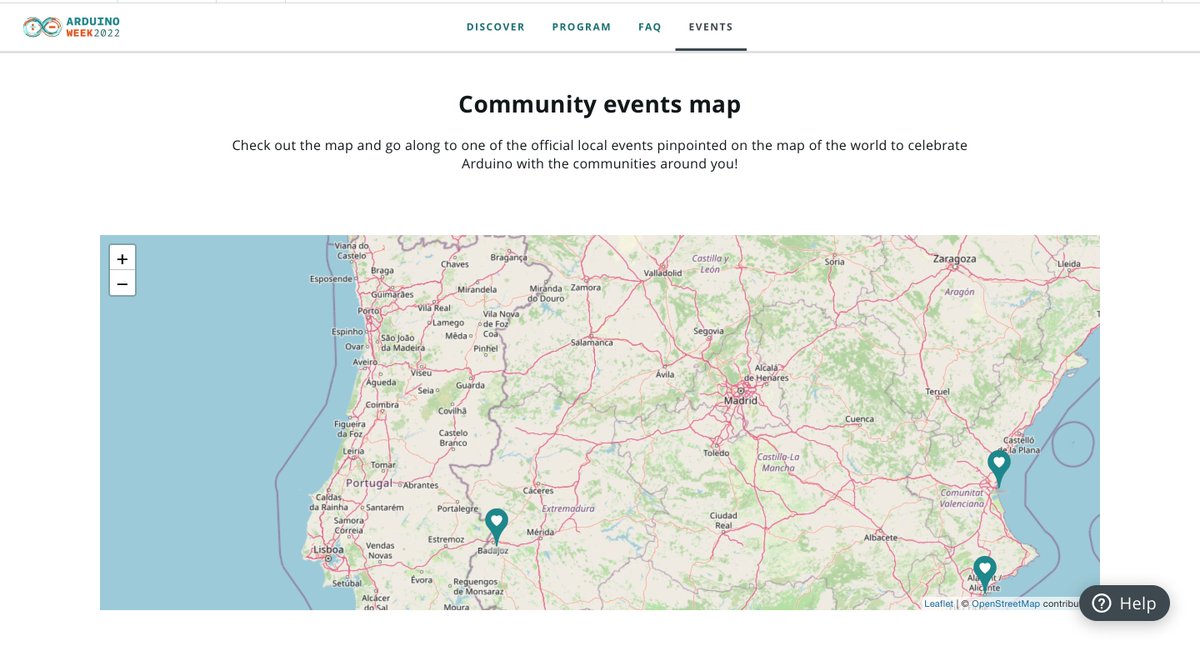This screenshot has width=1200, height=651.
Task: Open the Help button
Action: point(1124,603)
